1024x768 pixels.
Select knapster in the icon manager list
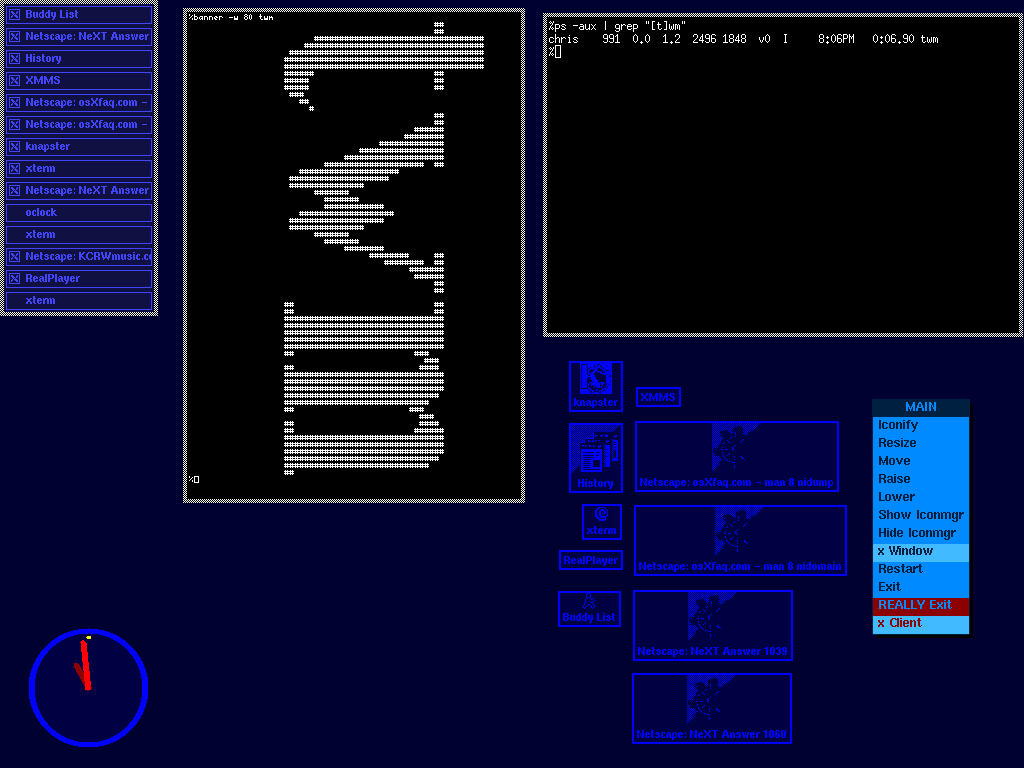click(79, 146)
